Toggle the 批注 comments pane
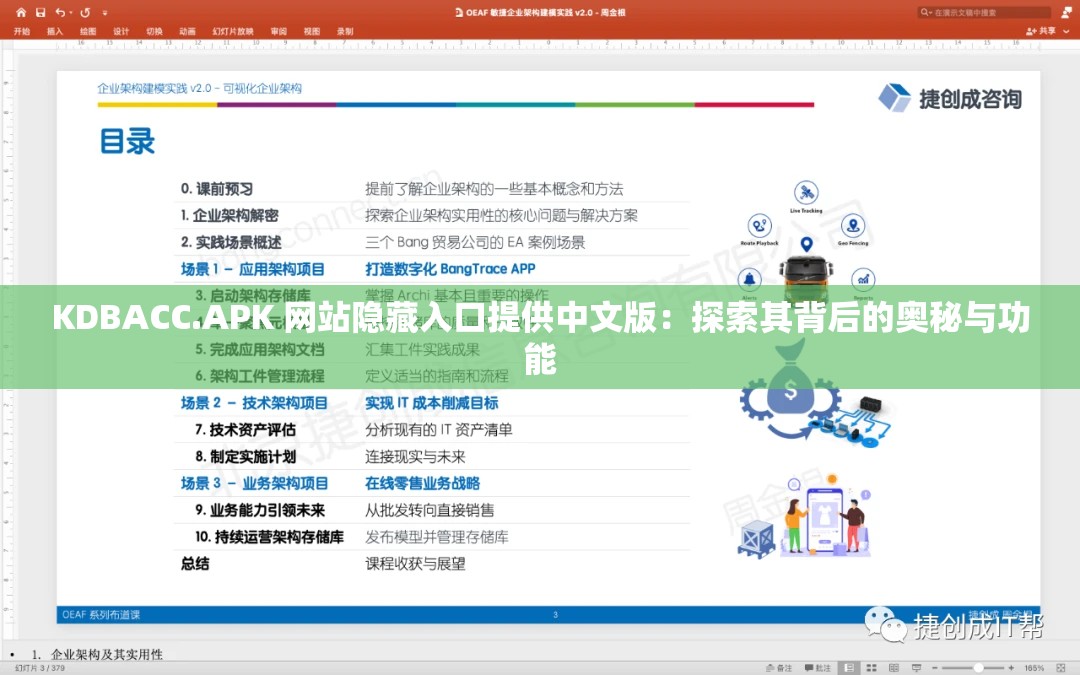The width and height of the screenshot is (1080, 675). 818,668
